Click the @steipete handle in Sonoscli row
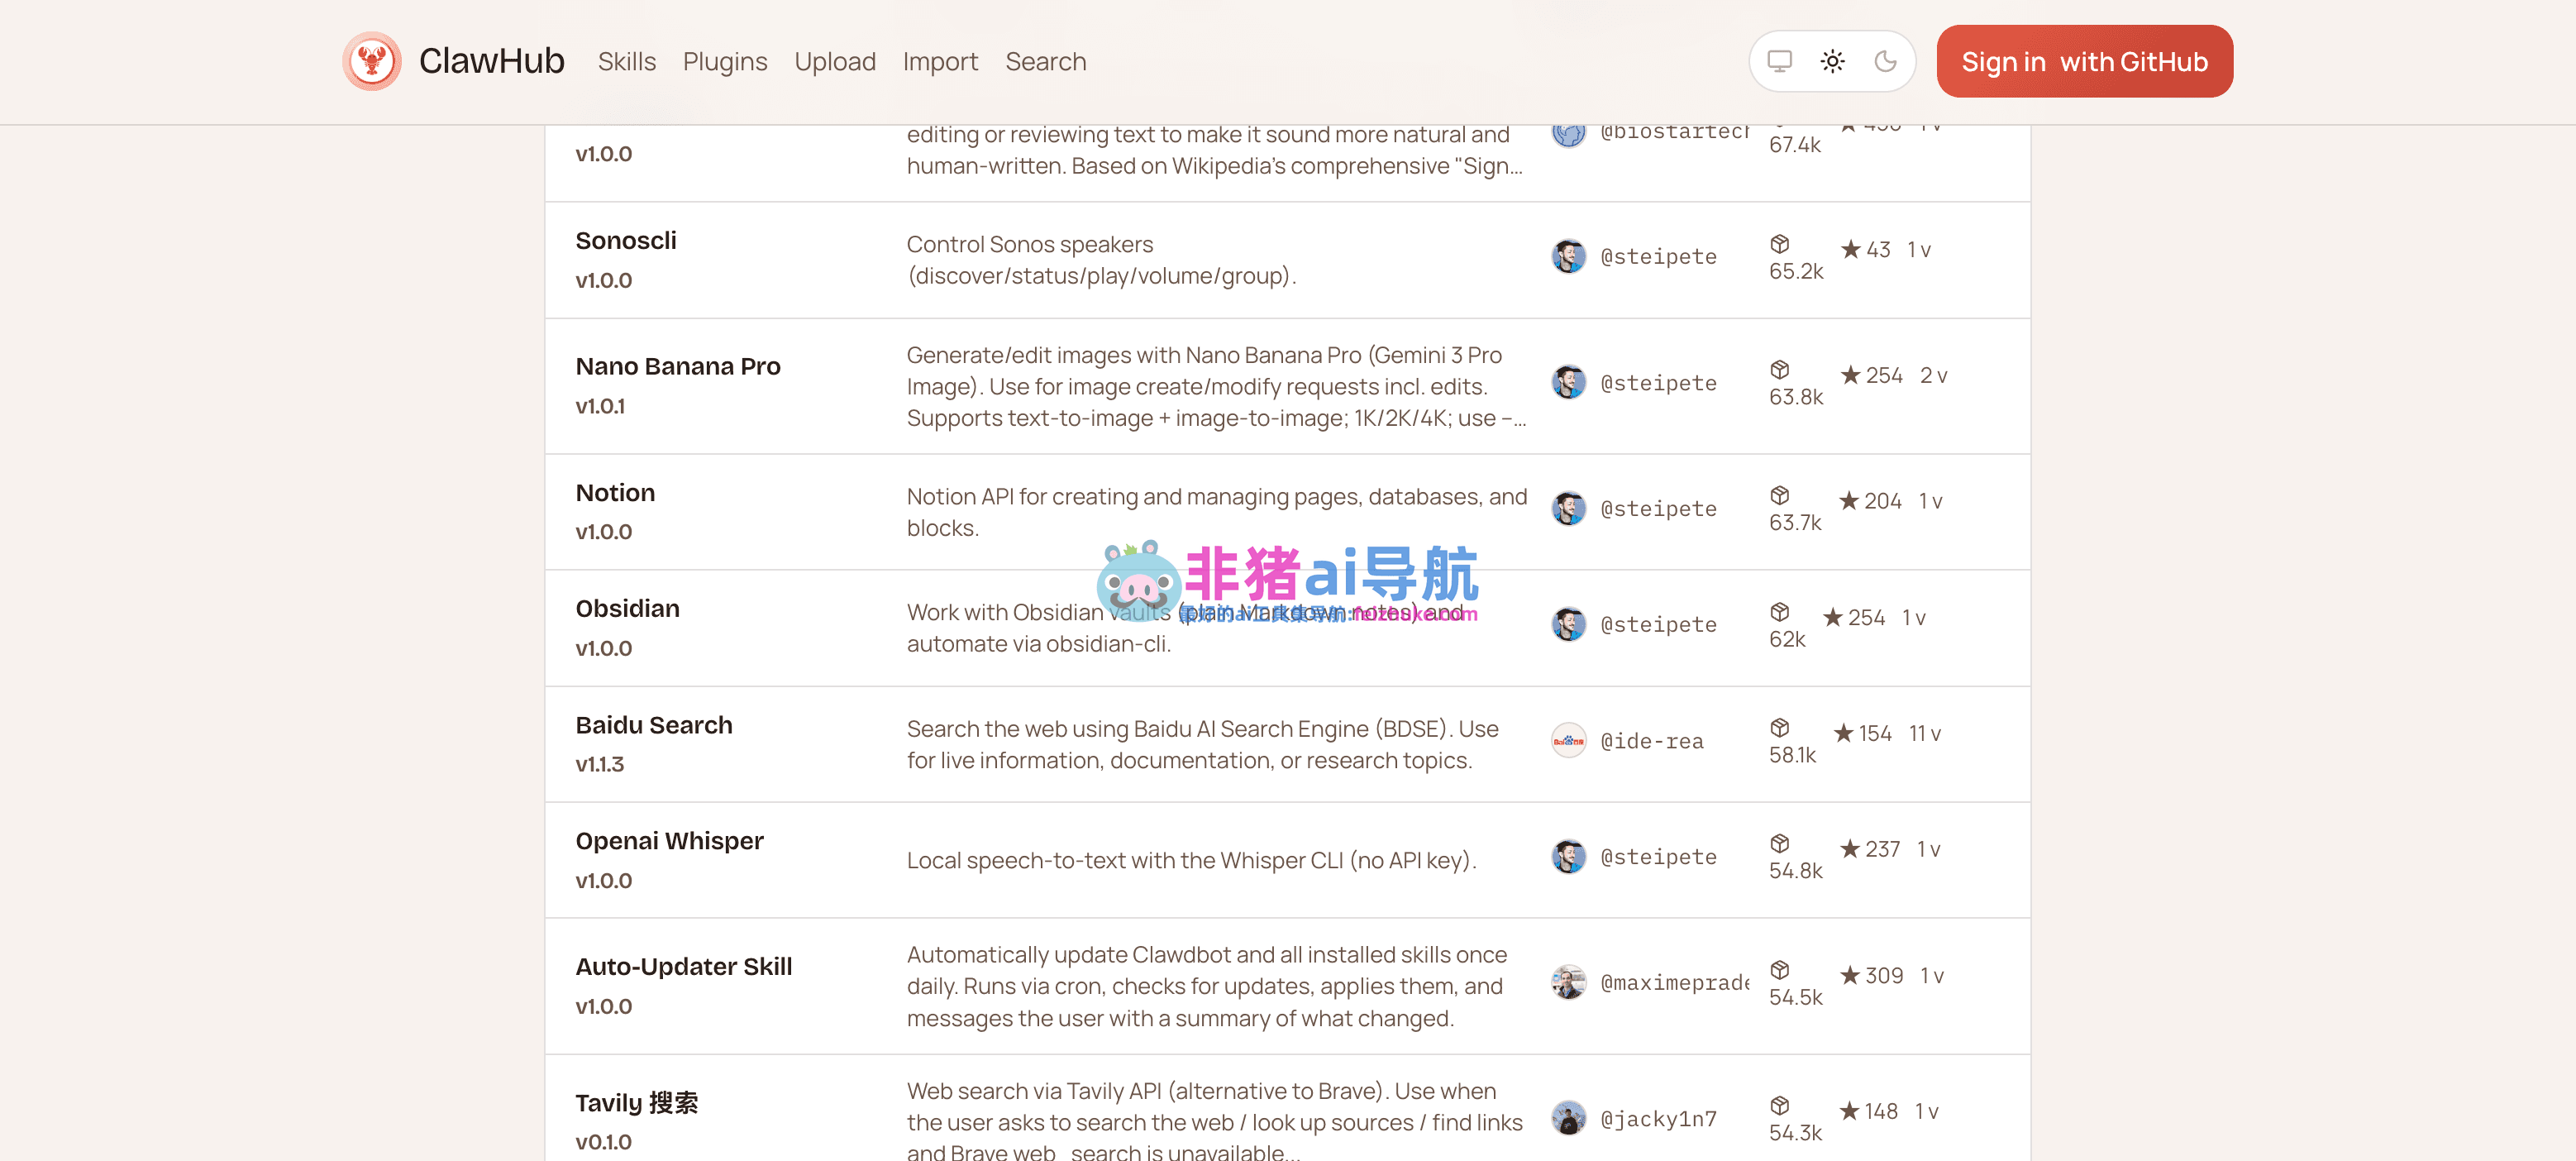2576x1161 pixels. coord(1658,257)
